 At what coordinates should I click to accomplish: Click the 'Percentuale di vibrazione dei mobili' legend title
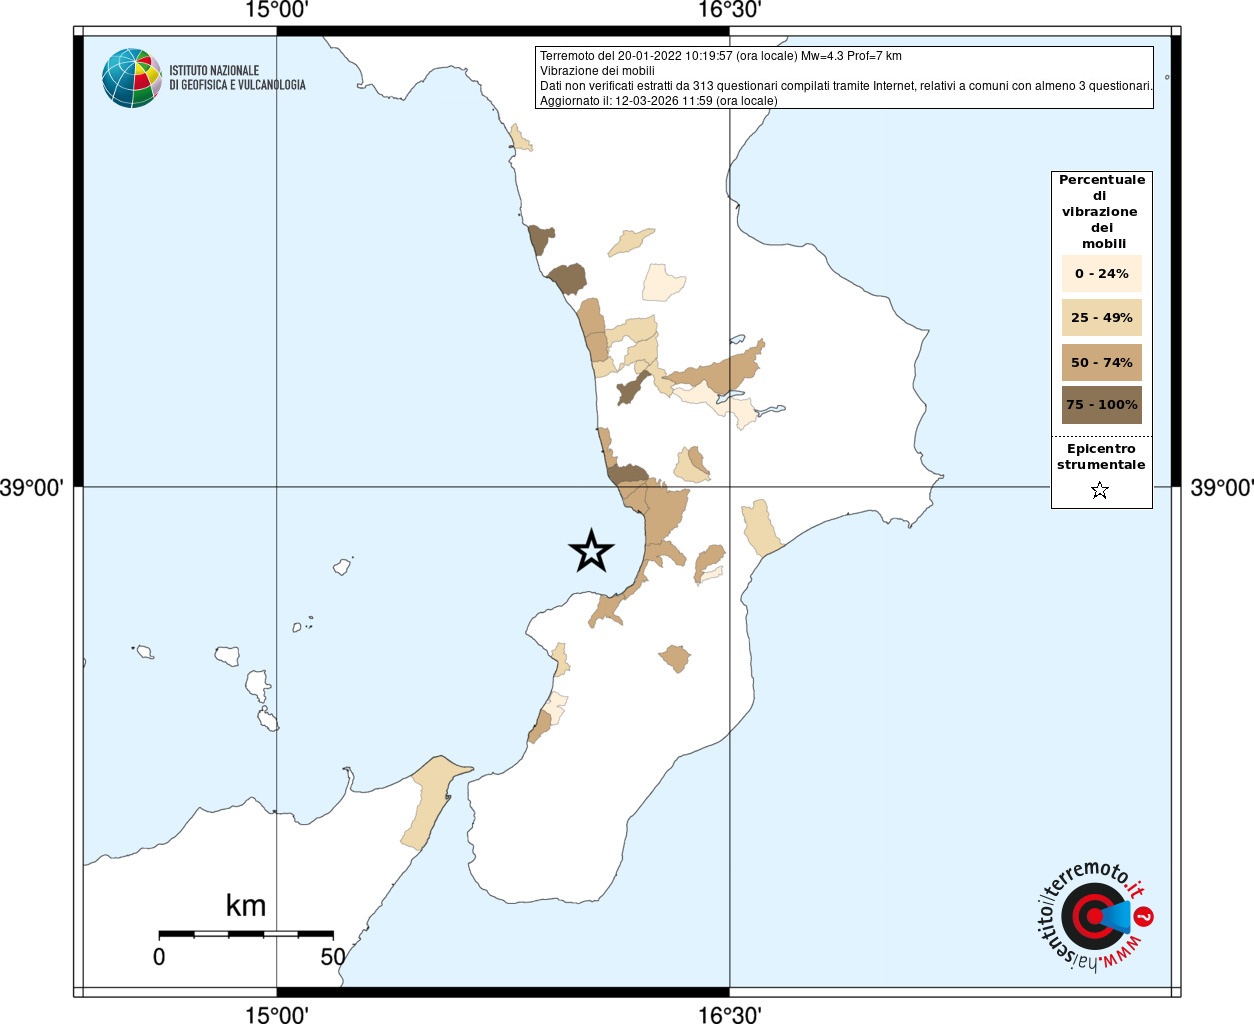[1101, 211]
